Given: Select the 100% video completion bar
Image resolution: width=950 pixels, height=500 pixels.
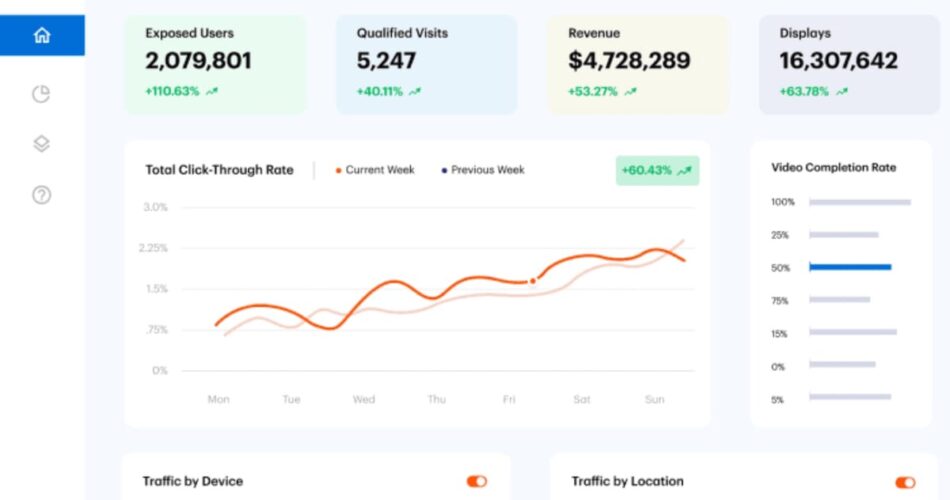Looking at the screenshot, I should click(x=860, y=202).
